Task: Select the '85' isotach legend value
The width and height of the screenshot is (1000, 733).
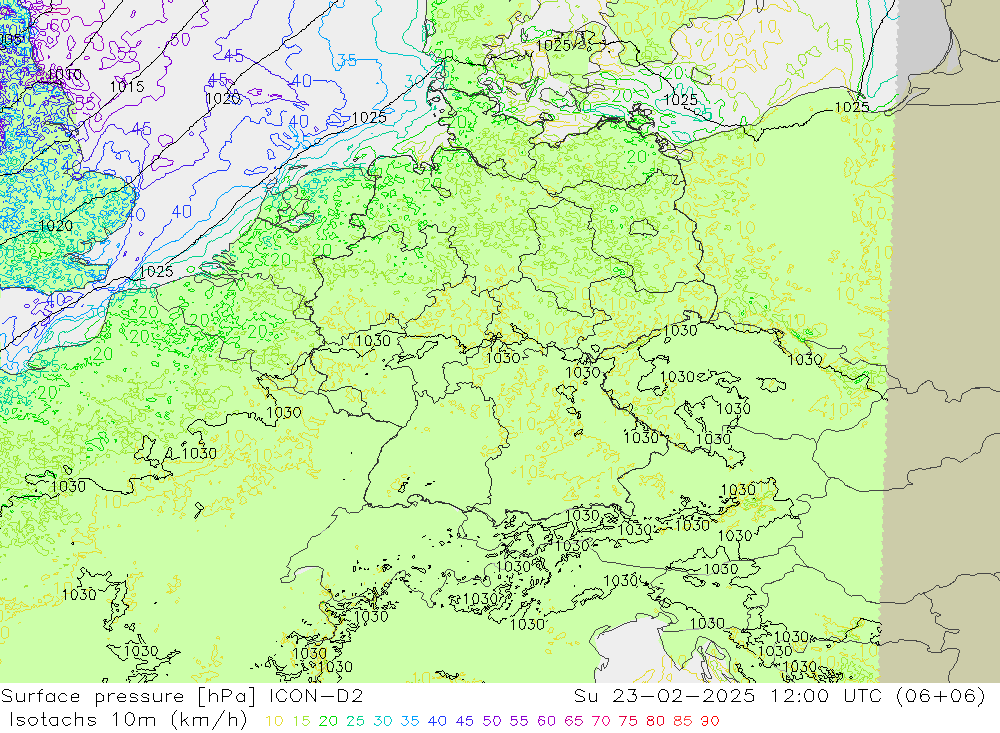Action: [682, 722]
